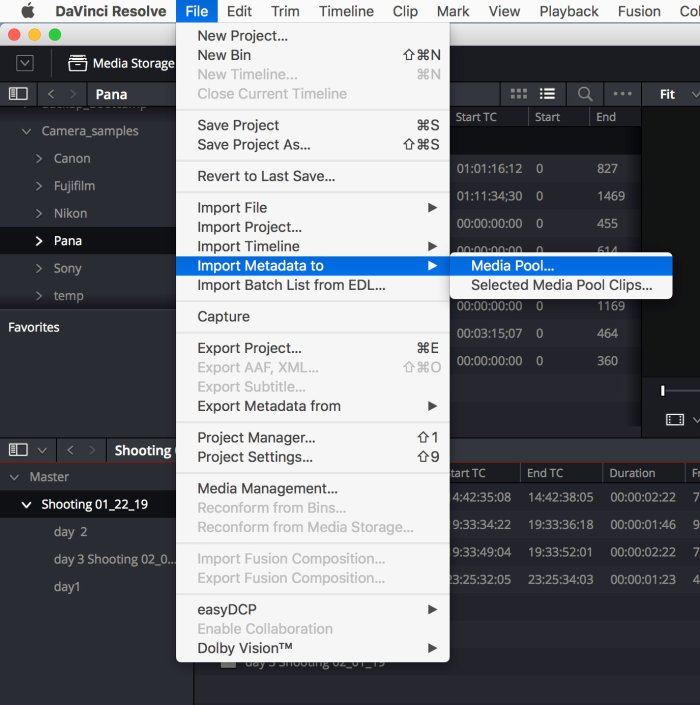Open the Playback menu
700x705 pixels.
pos(569,11)
